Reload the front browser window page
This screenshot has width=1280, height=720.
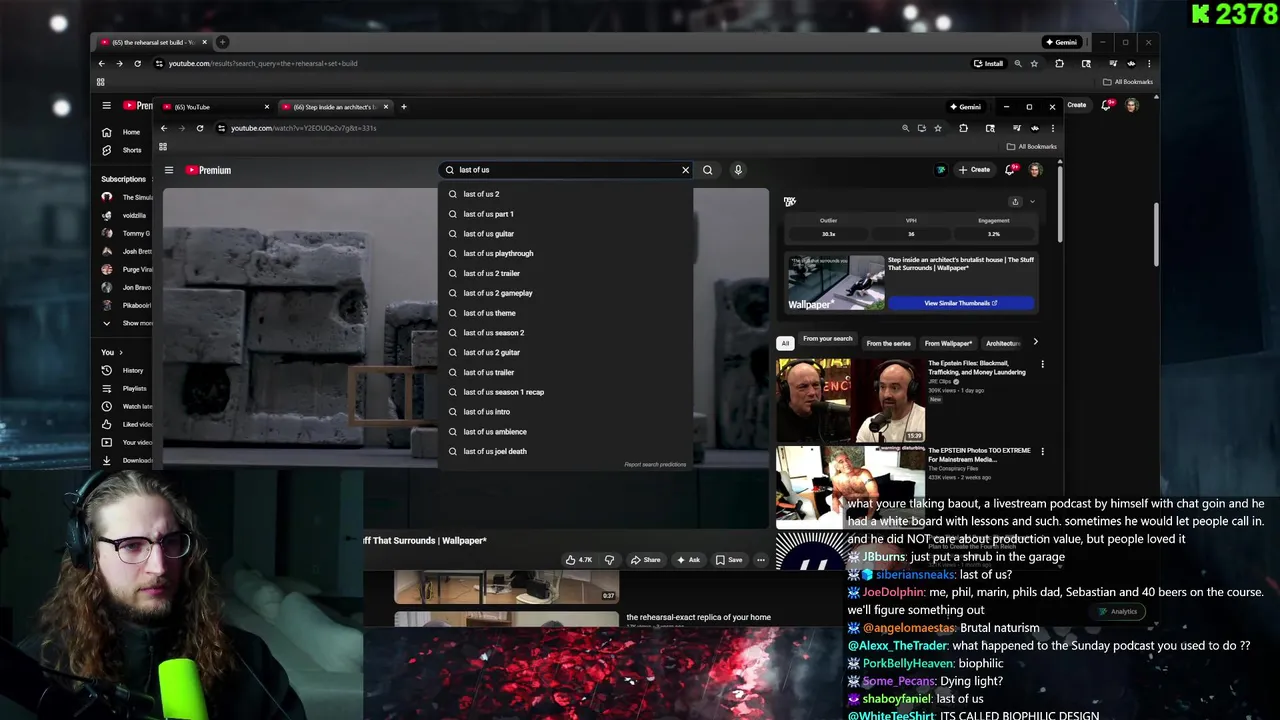coord(200,128)
